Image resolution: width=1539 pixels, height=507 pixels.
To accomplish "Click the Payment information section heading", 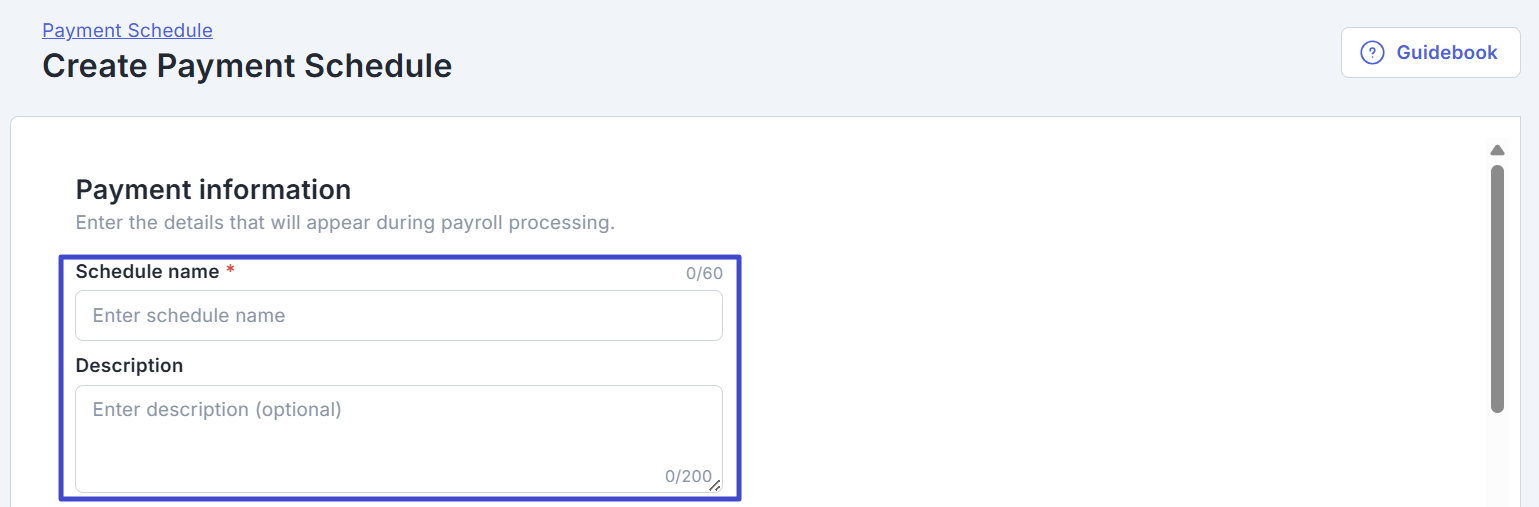I will (213, 189).
